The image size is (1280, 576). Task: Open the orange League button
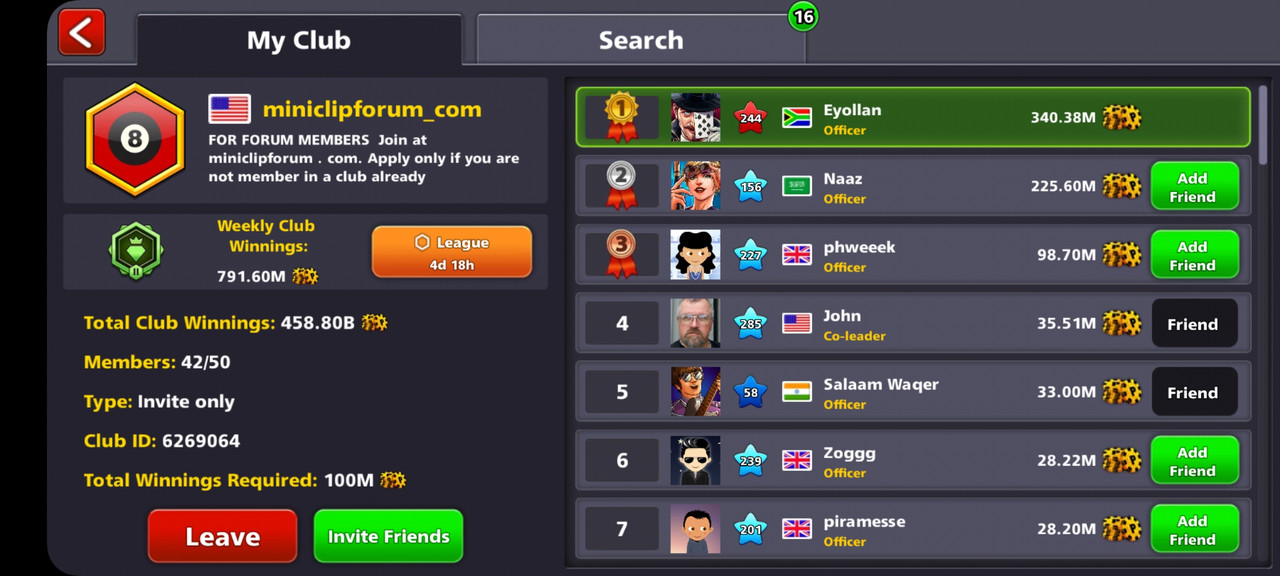tap(452, 252)
